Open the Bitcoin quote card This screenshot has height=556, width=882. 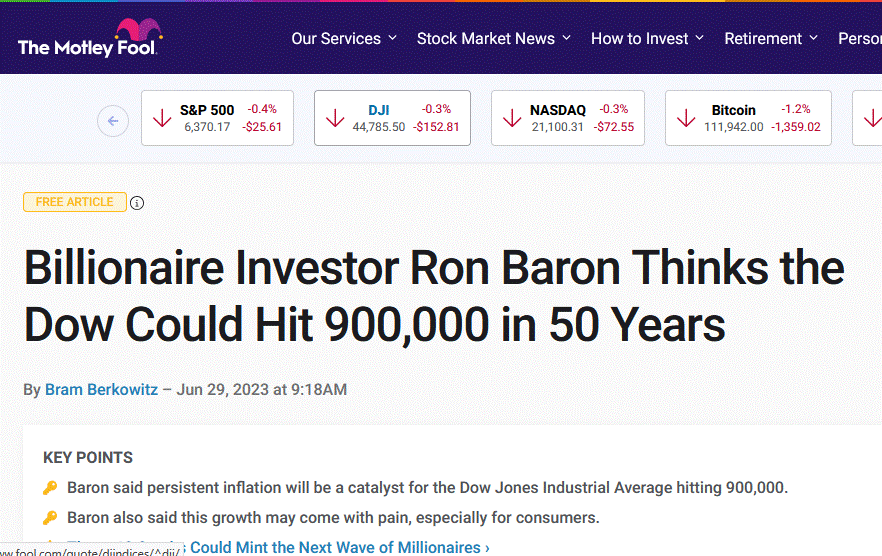(748, 118)
